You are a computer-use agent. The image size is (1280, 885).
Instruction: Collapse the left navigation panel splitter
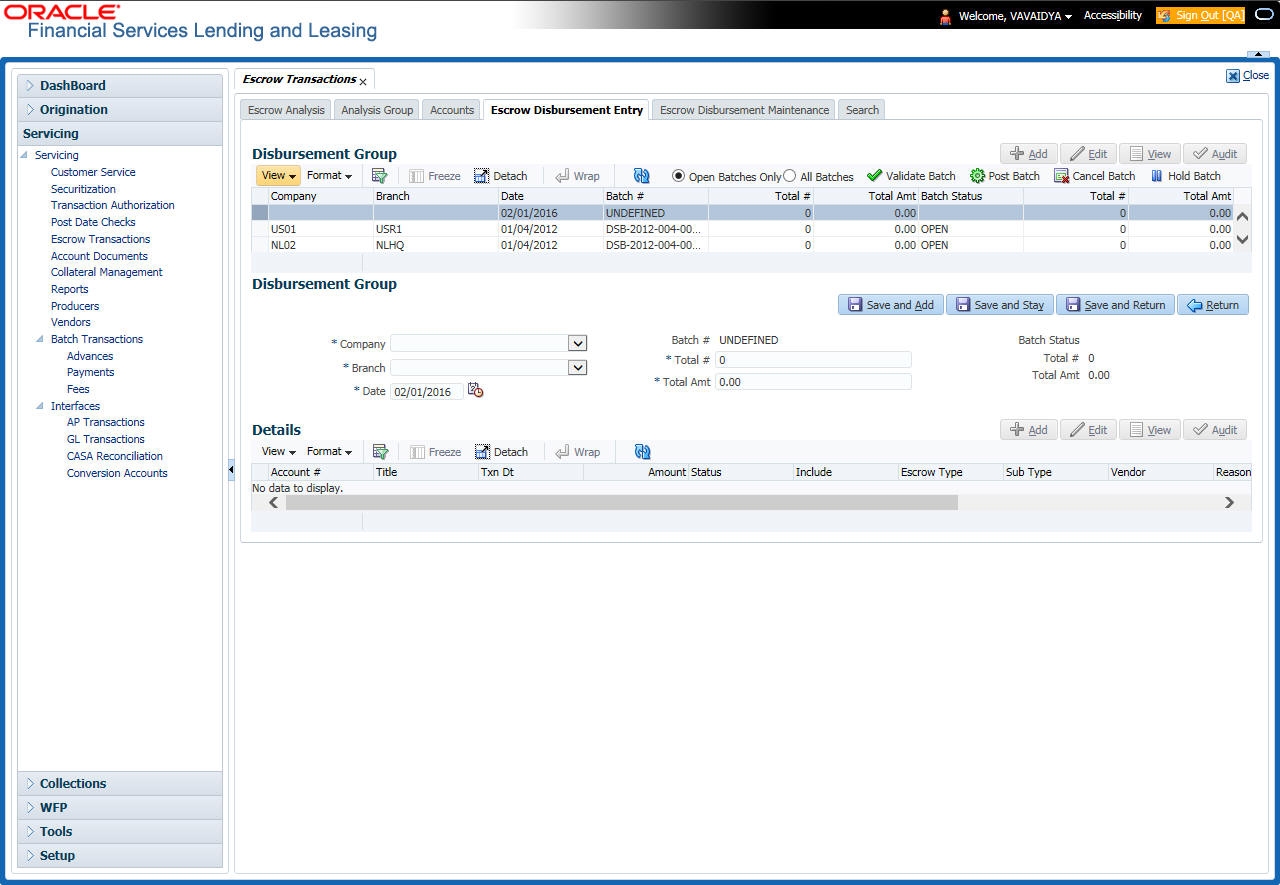(x=231, y=470)
